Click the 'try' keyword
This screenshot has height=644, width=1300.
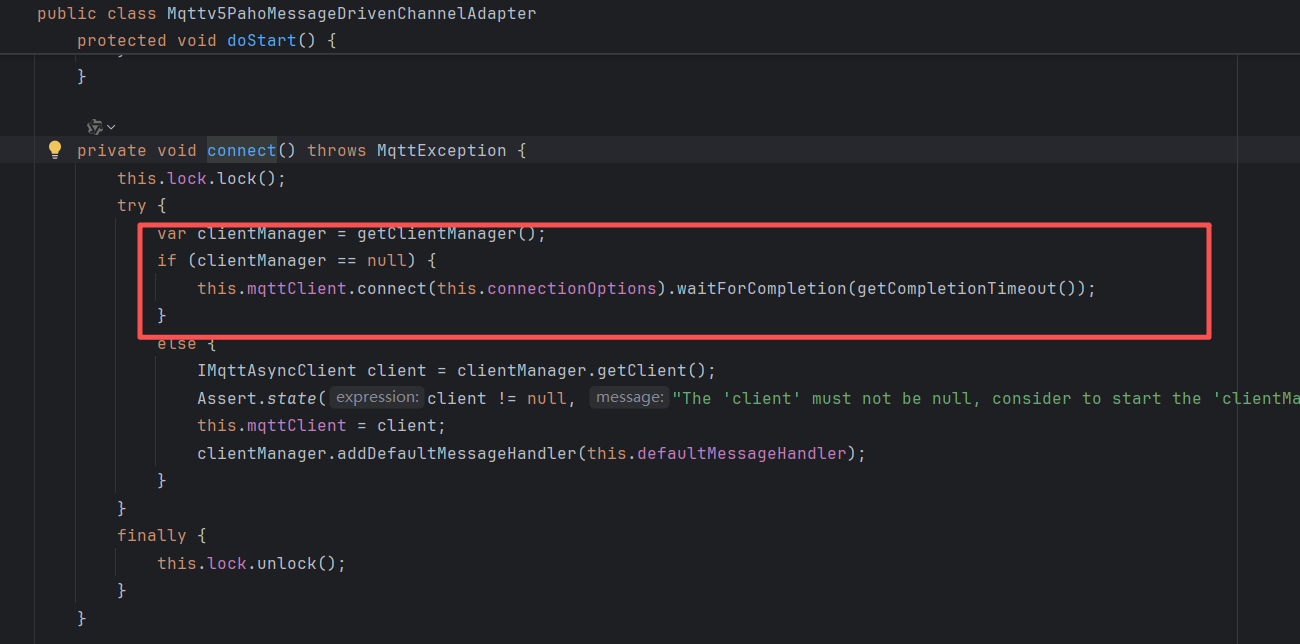click(x=131, y=205)
